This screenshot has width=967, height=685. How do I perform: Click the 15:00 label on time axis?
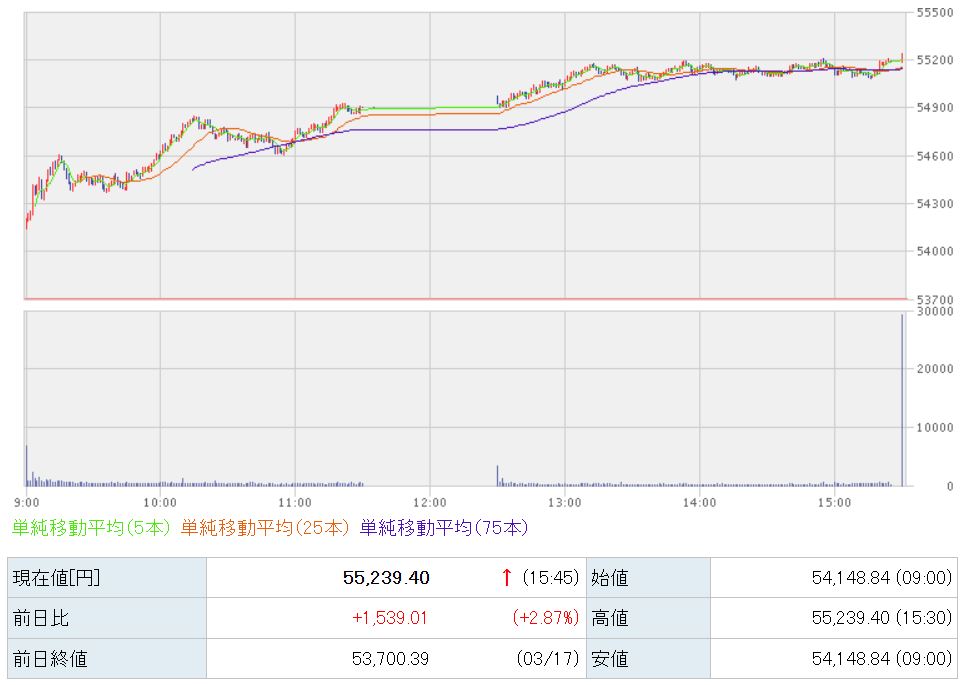(834, 501)
